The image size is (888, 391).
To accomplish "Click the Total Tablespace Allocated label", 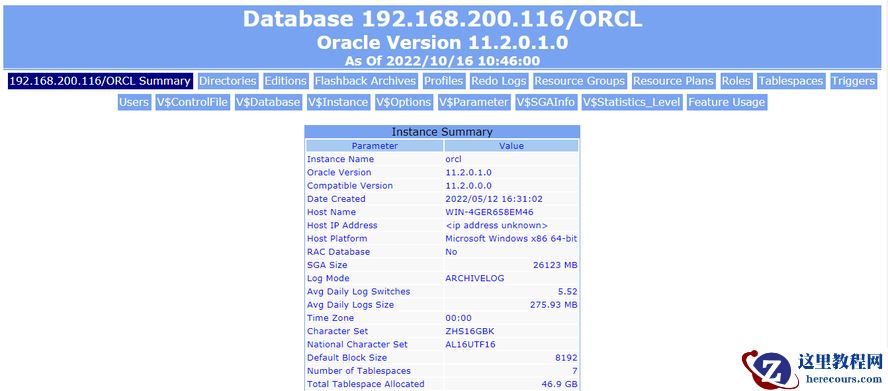I will [366, 384].
